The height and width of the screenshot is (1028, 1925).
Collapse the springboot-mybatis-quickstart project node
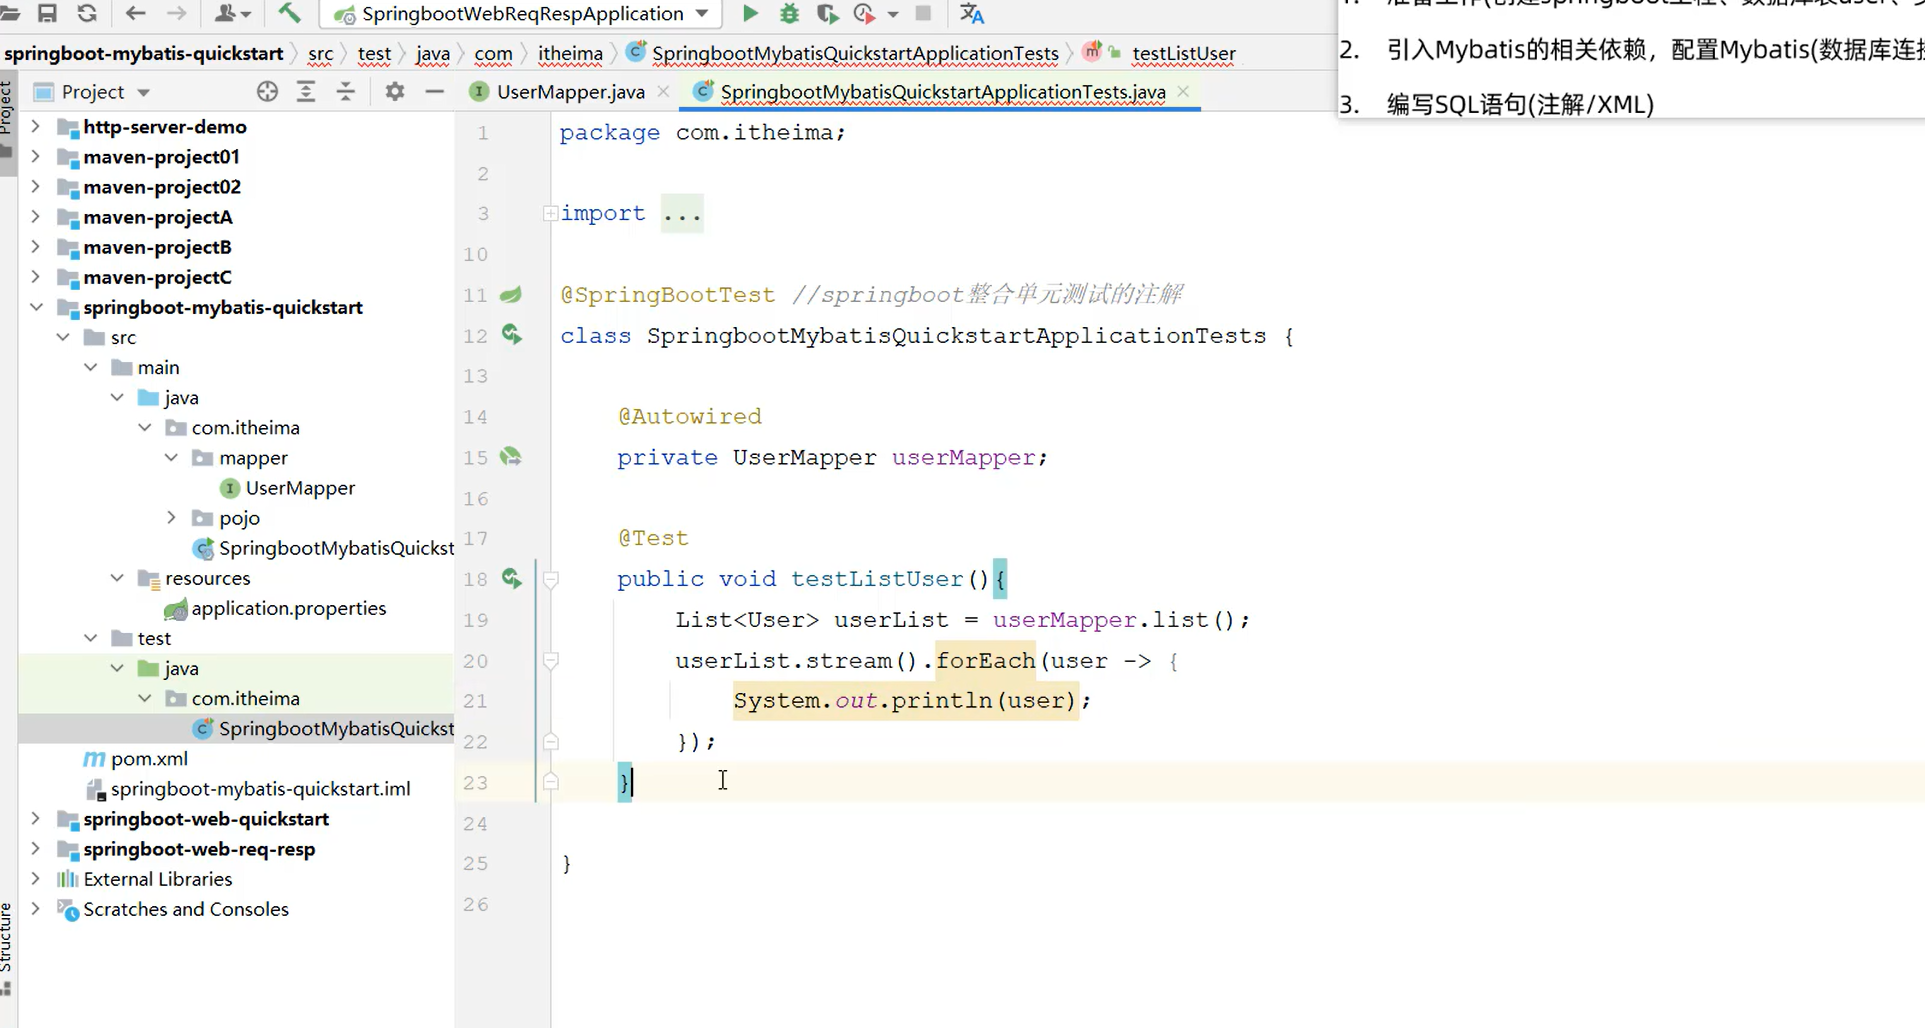pos(37,307)
